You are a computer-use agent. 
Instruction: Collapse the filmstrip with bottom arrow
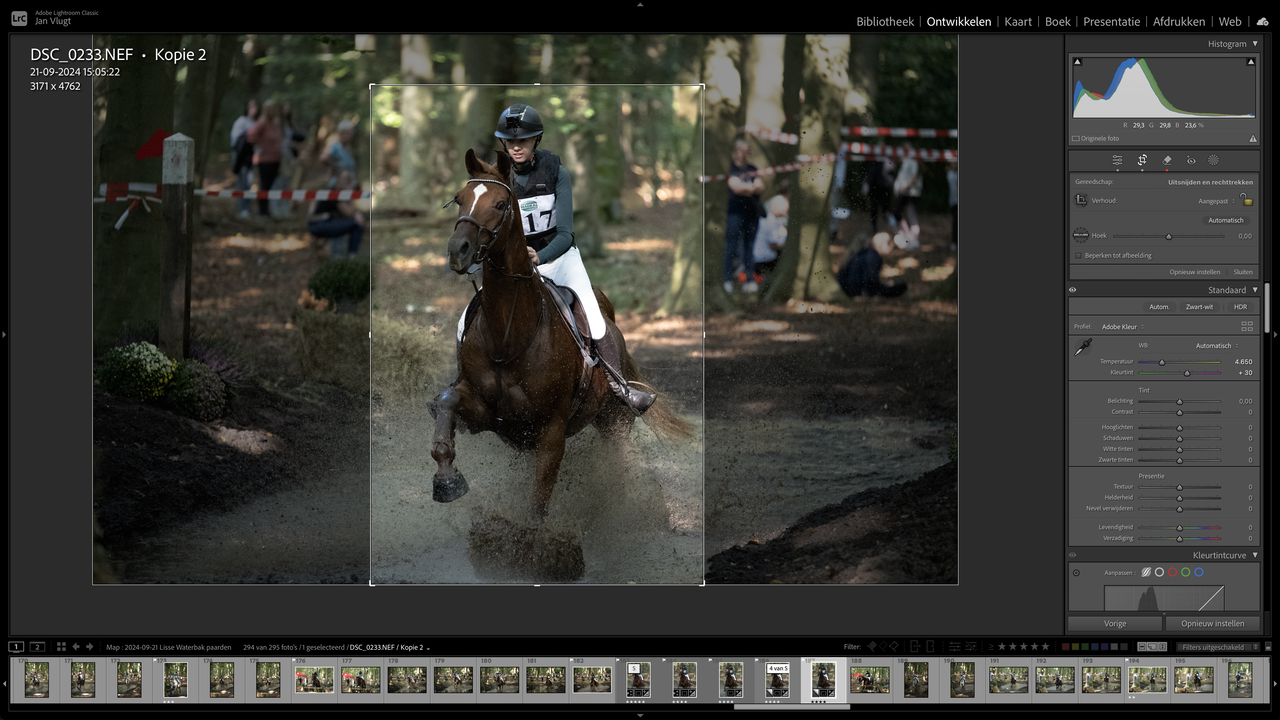(x=640, y=716)
